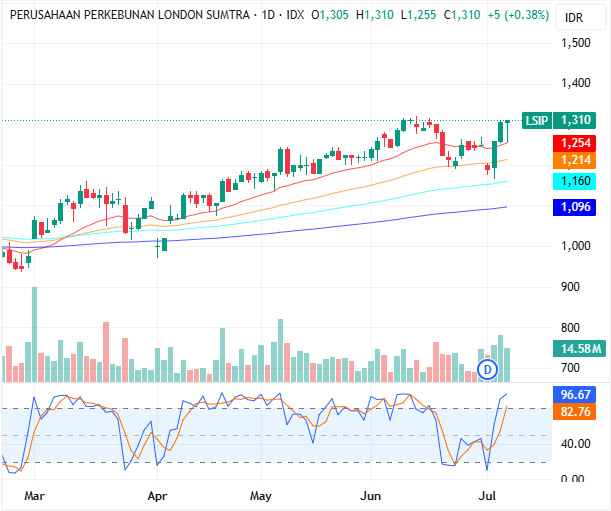
Task: Click the May label on time axis
Action: 261,496
